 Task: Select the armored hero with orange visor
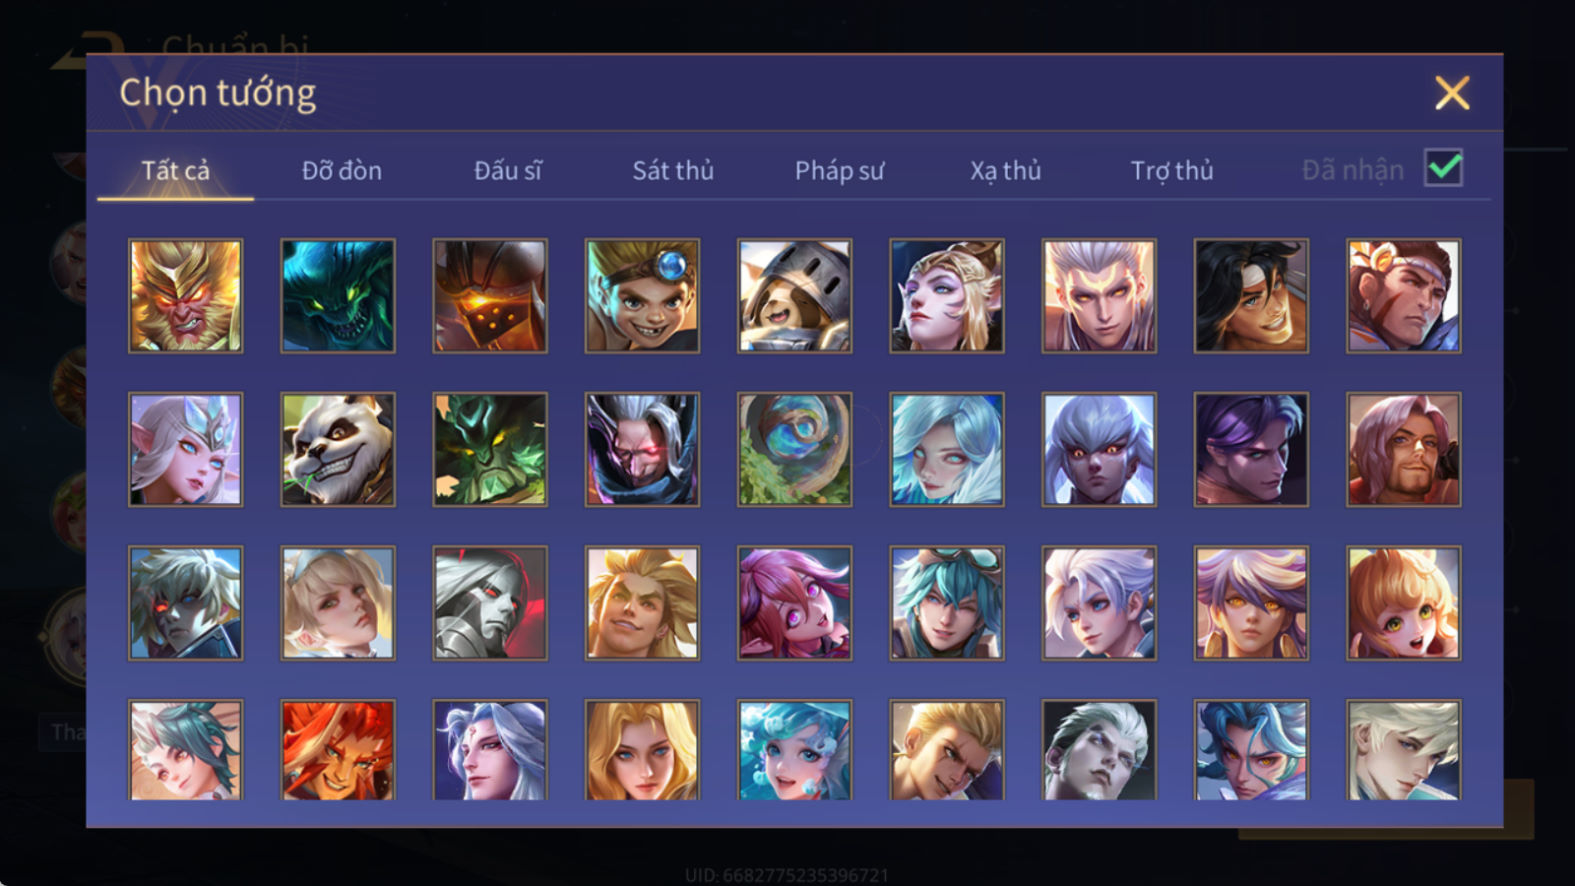[490, 296]
